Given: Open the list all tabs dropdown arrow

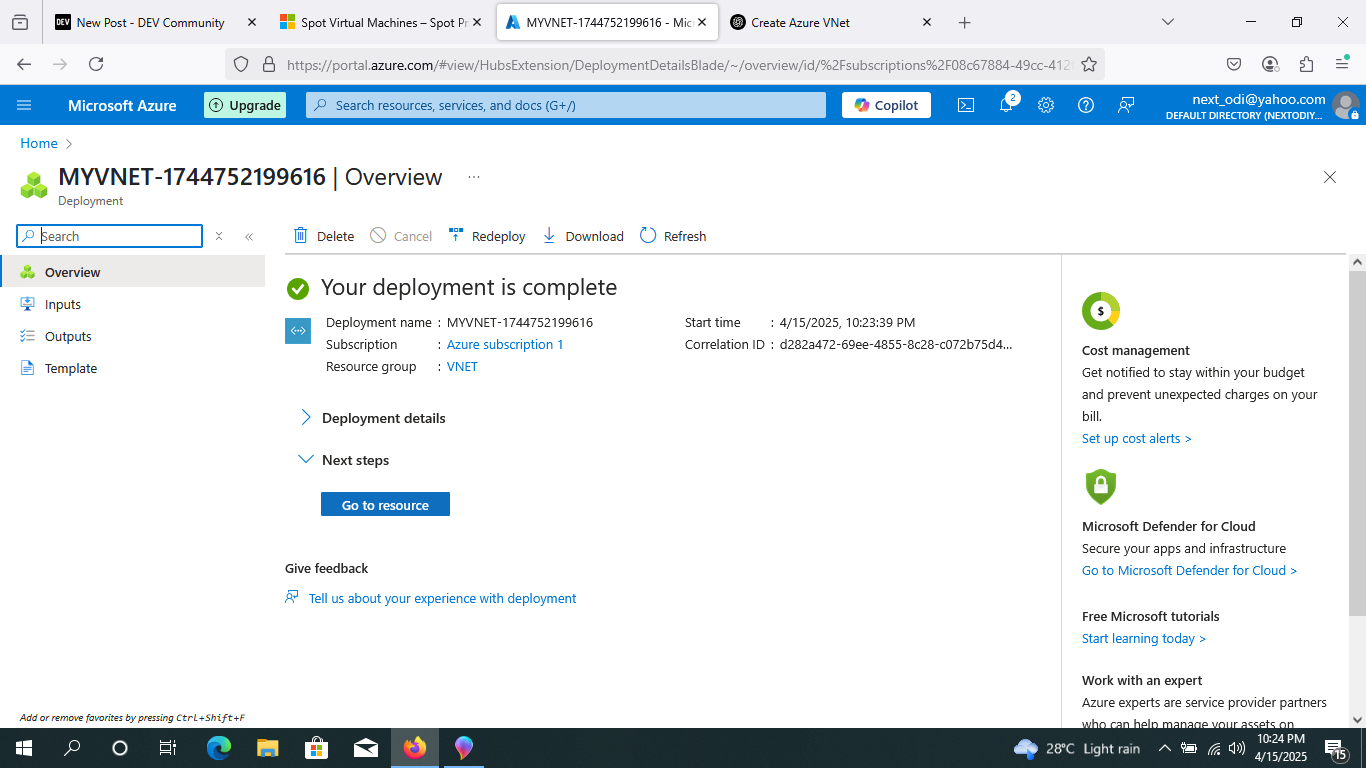Looking at the screenshot, I should [1167, 22].
